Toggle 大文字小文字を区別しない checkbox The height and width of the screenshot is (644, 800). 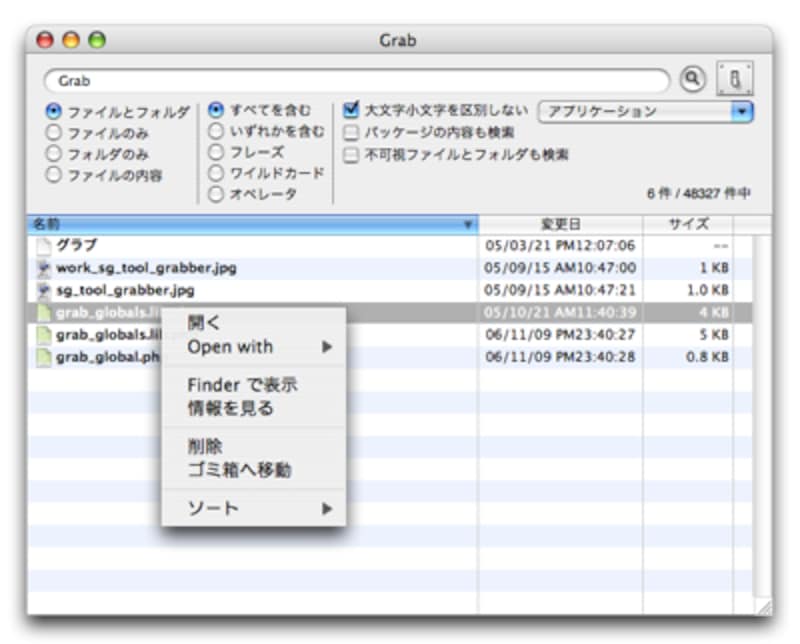pos(351,111)
